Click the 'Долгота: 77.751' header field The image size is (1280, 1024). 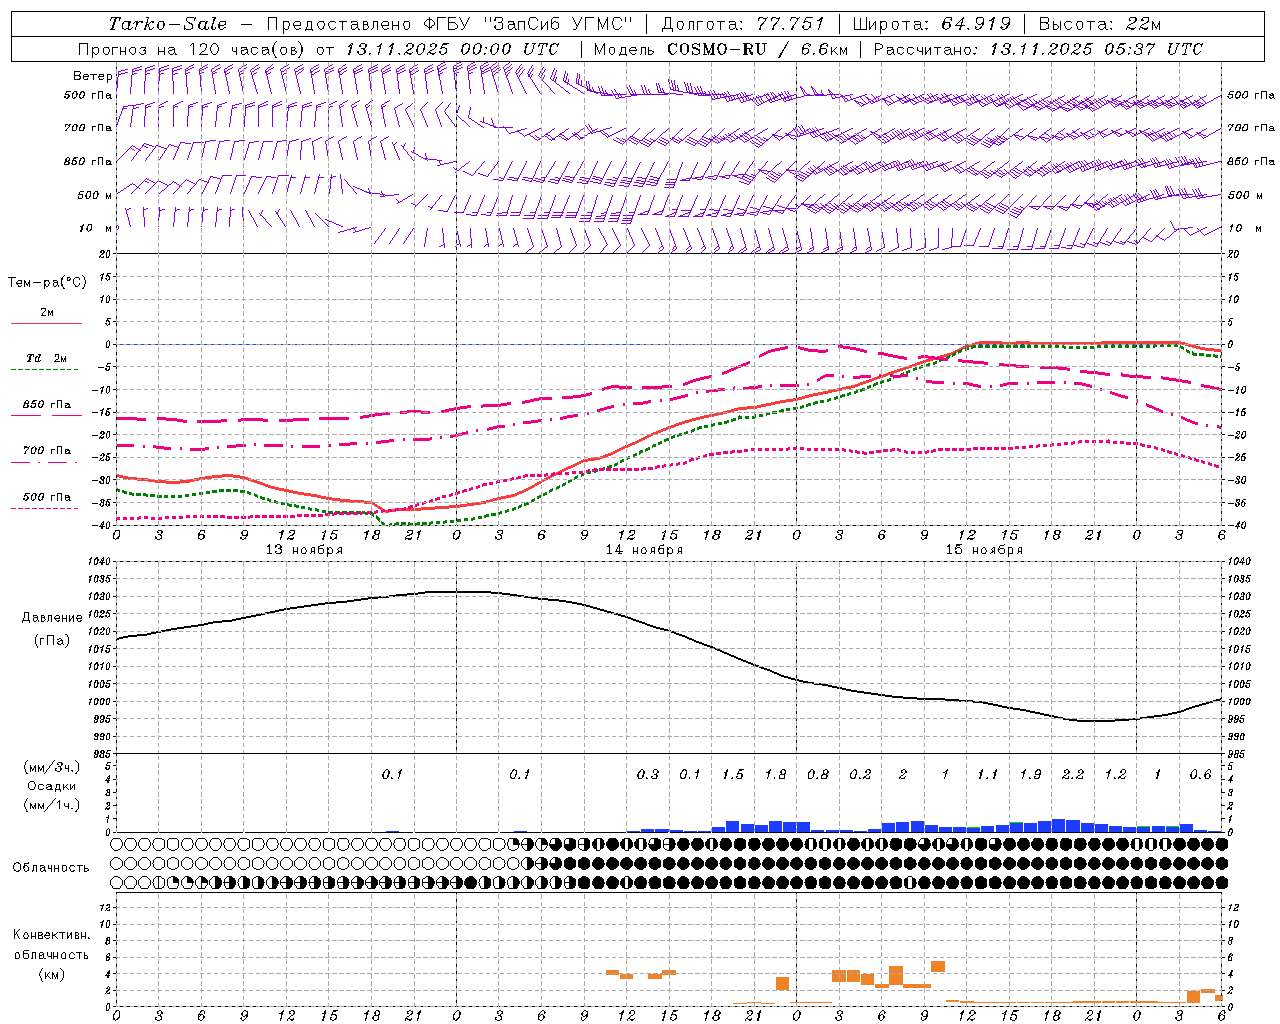point(743,24)
